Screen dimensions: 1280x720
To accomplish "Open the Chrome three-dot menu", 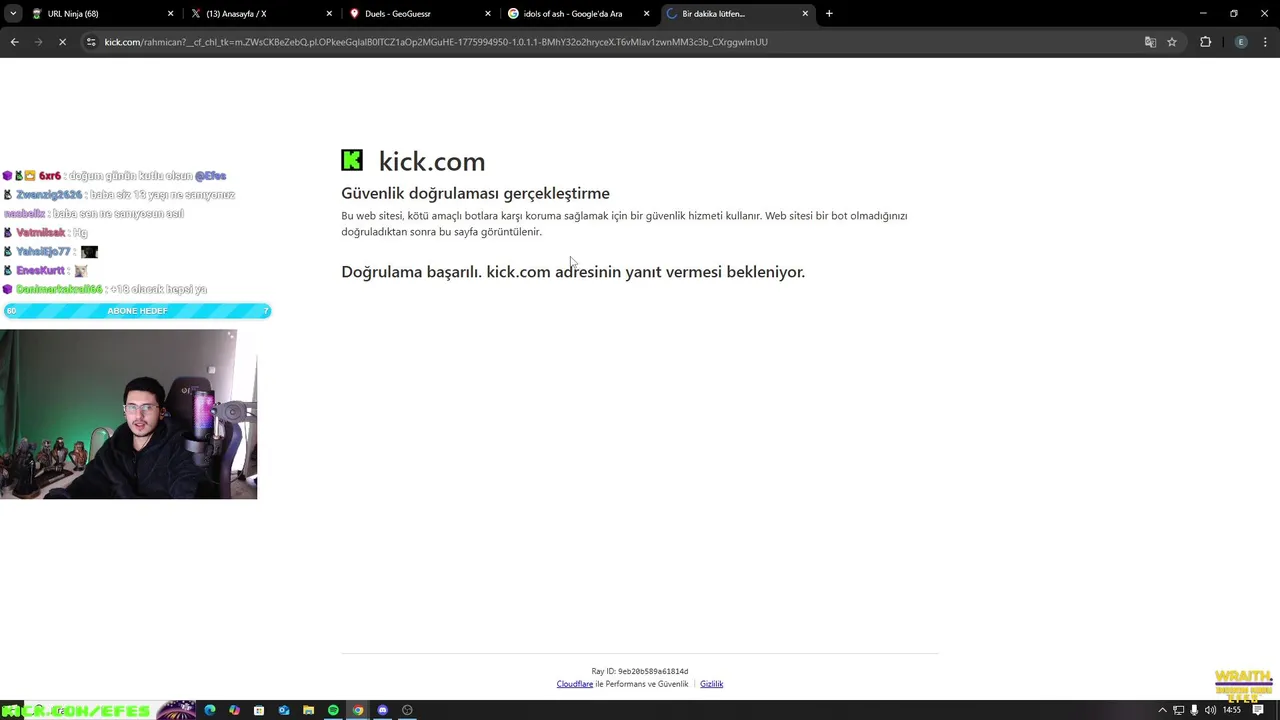I will point(1265,42).
